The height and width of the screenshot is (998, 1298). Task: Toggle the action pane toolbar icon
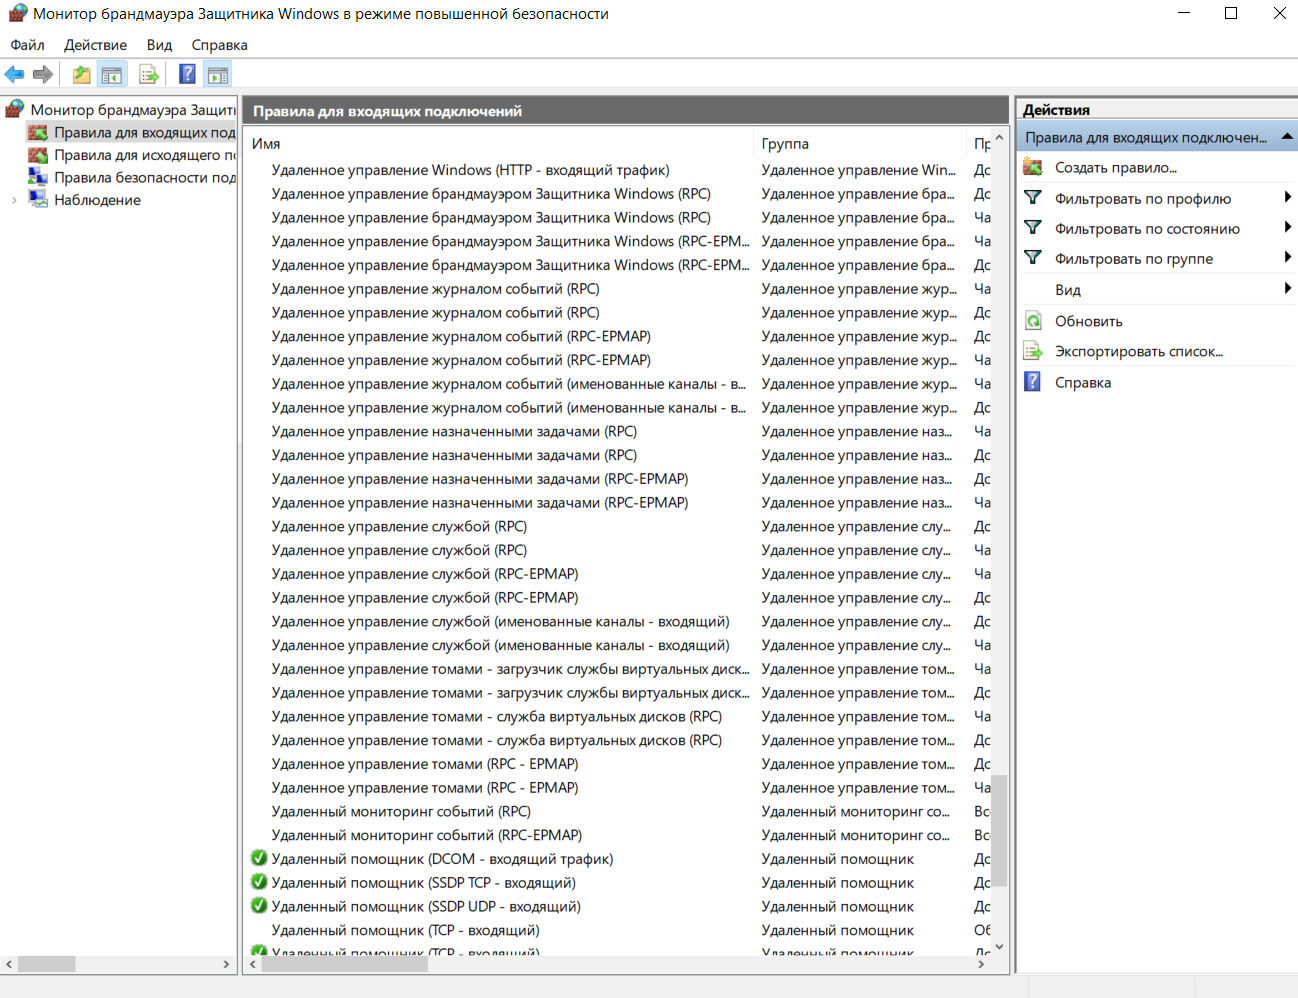click(x=218, y=74)
